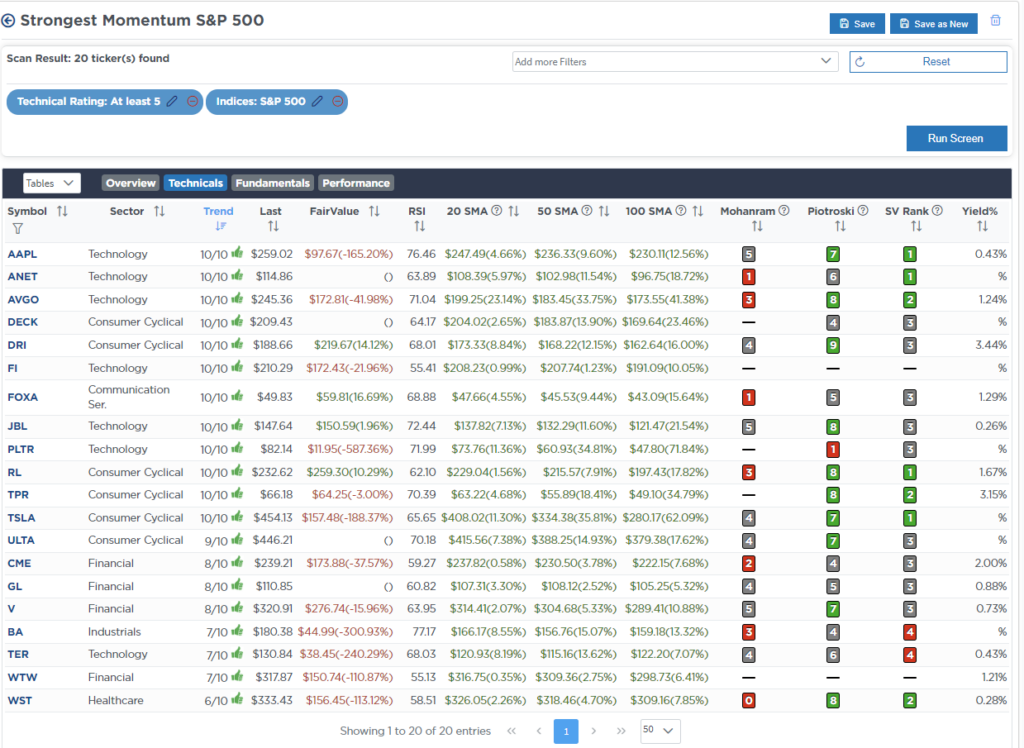Sort by the Mohanram column
This screenshot has height=748, width=1024.
tap(757, 226)
